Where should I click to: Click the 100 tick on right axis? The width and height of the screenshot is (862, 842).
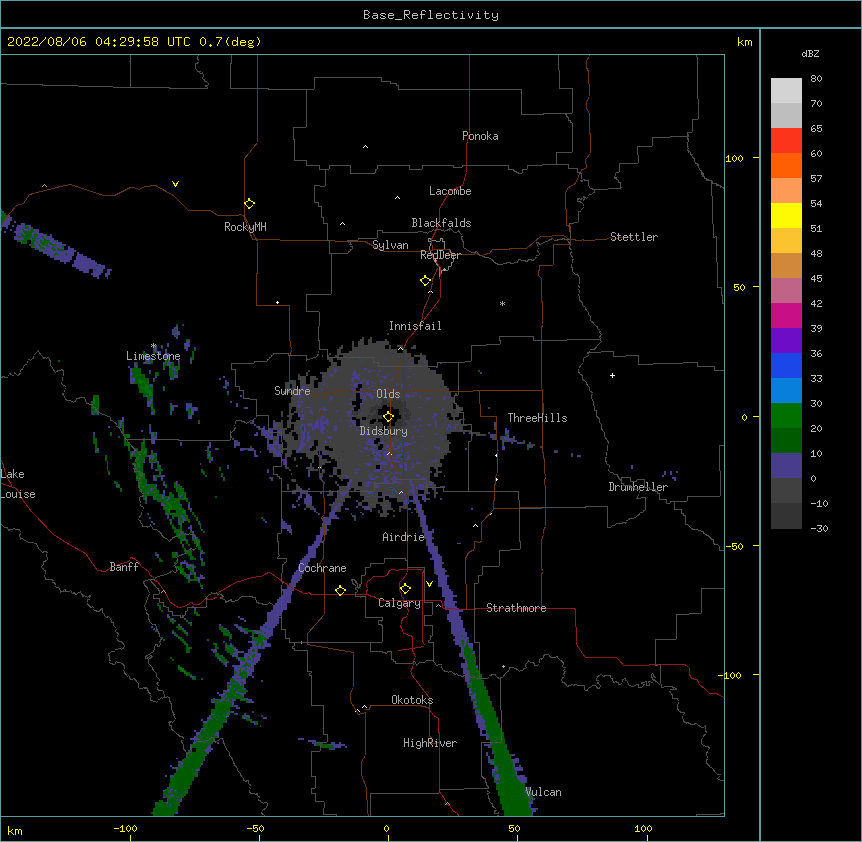pos(734,158)
